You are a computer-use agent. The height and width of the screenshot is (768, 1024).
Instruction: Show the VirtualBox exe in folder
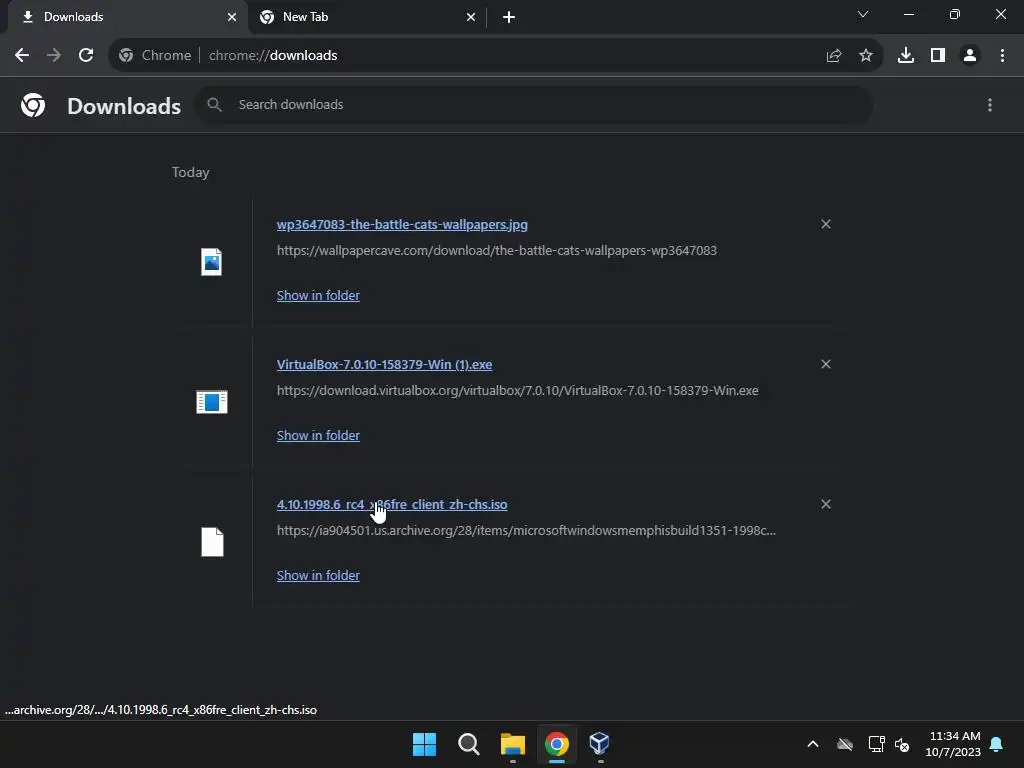pos(318,436)
